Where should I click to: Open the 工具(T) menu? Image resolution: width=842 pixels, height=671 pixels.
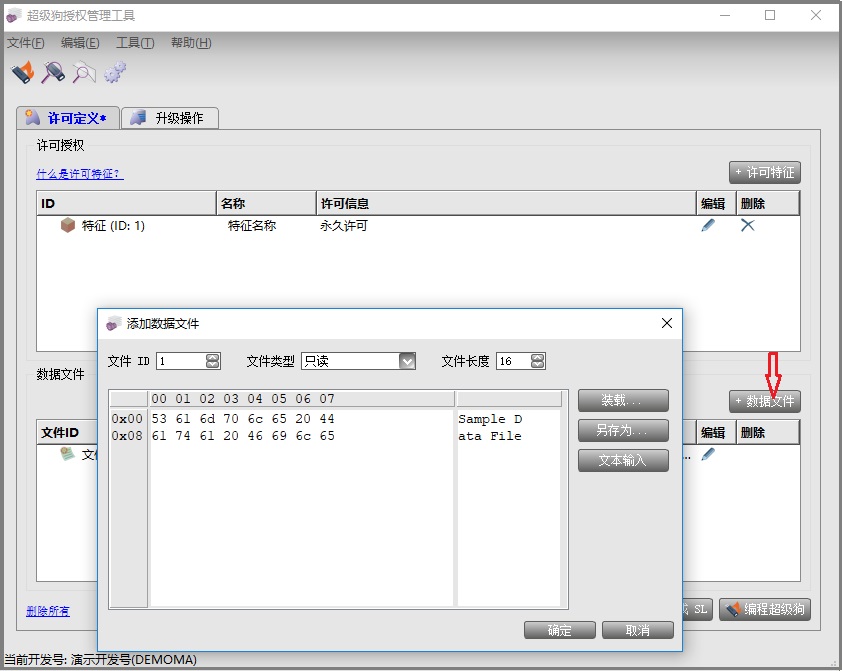point(135,43)
